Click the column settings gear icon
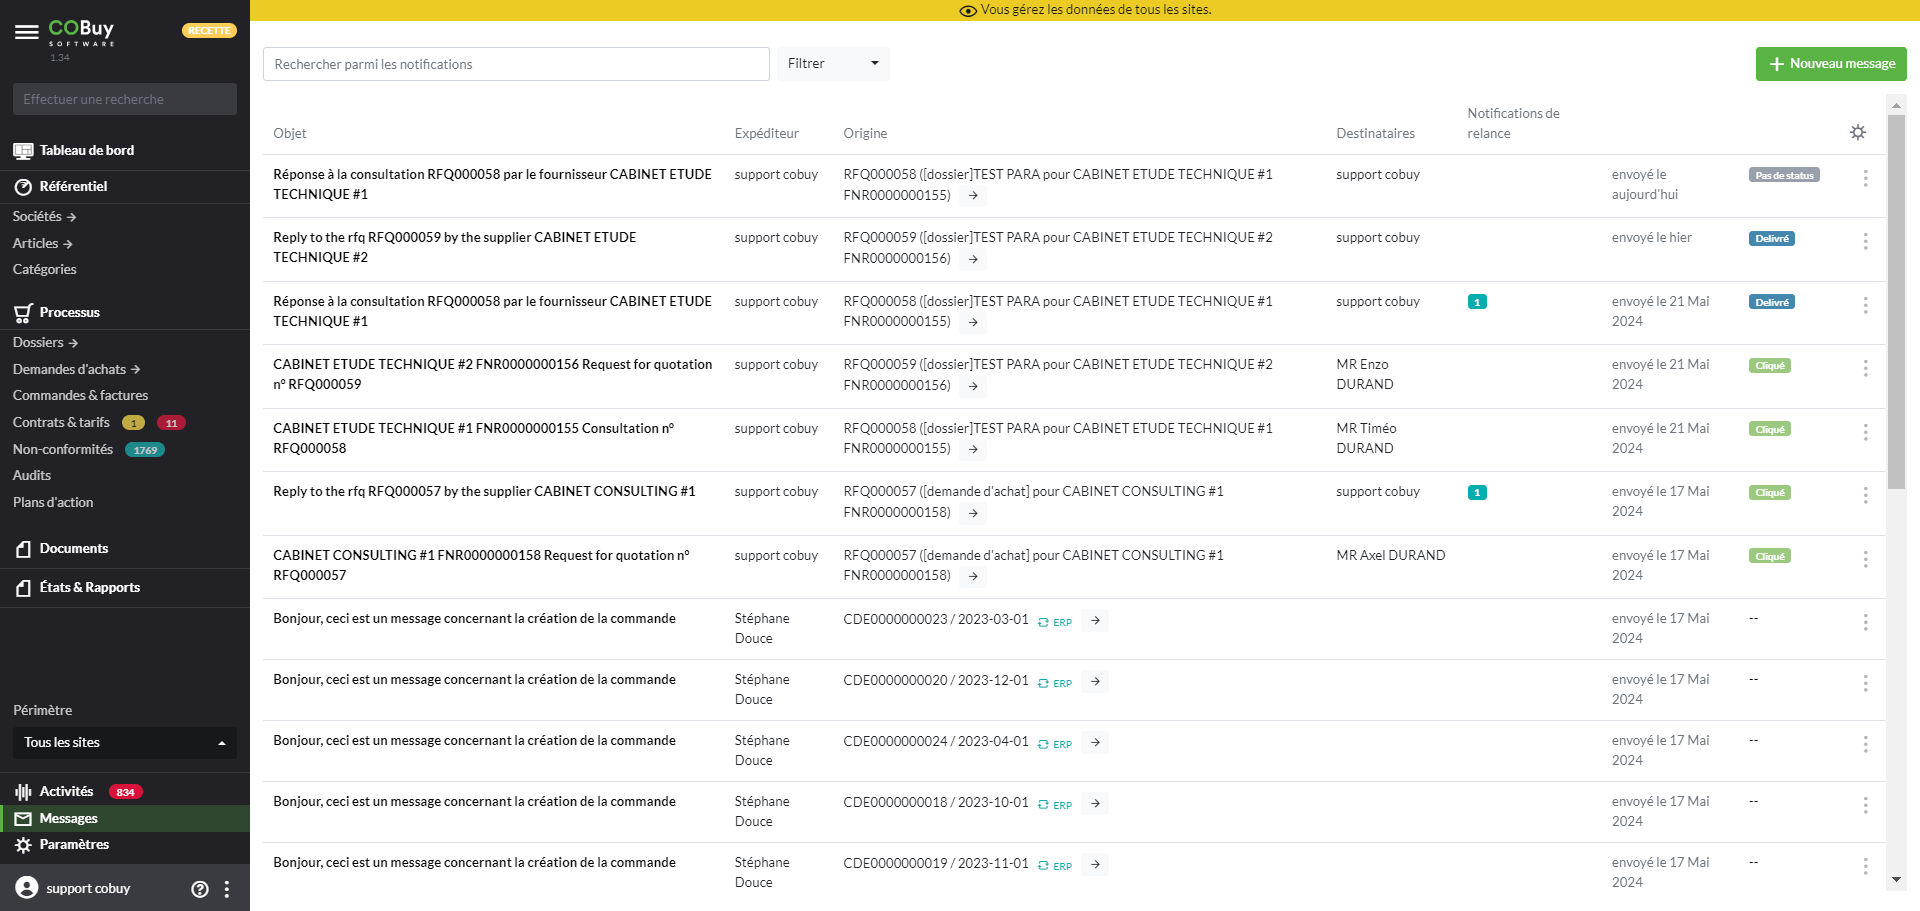Screen dimensions: 1920x911 click(1857, 133)
